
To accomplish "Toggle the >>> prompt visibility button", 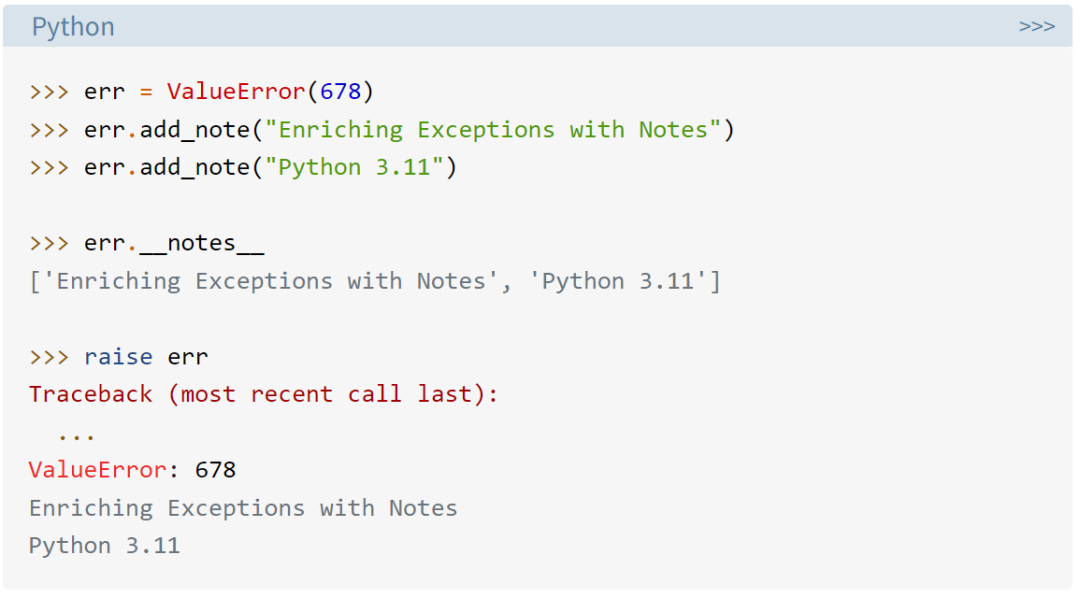I will [1037, 26].
